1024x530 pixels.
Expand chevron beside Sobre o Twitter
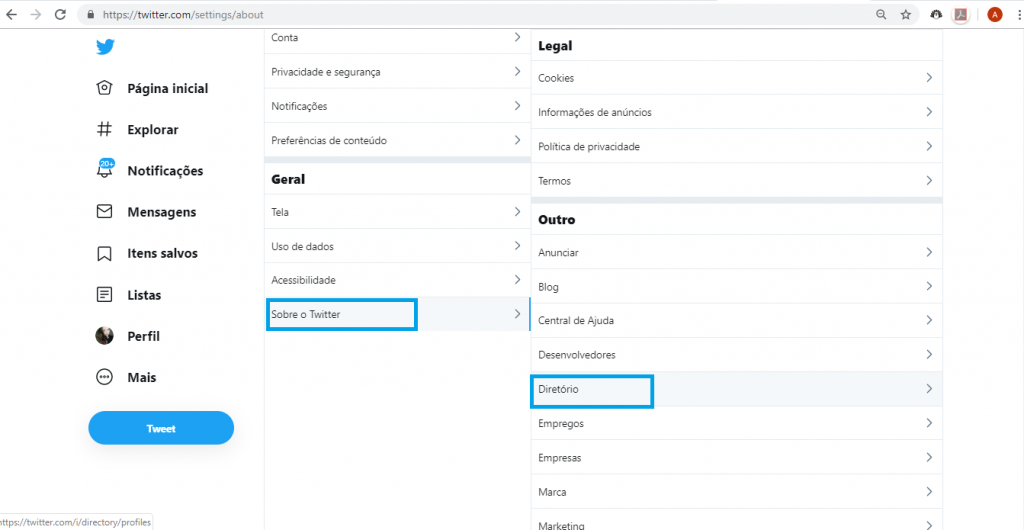click(517, 313)
